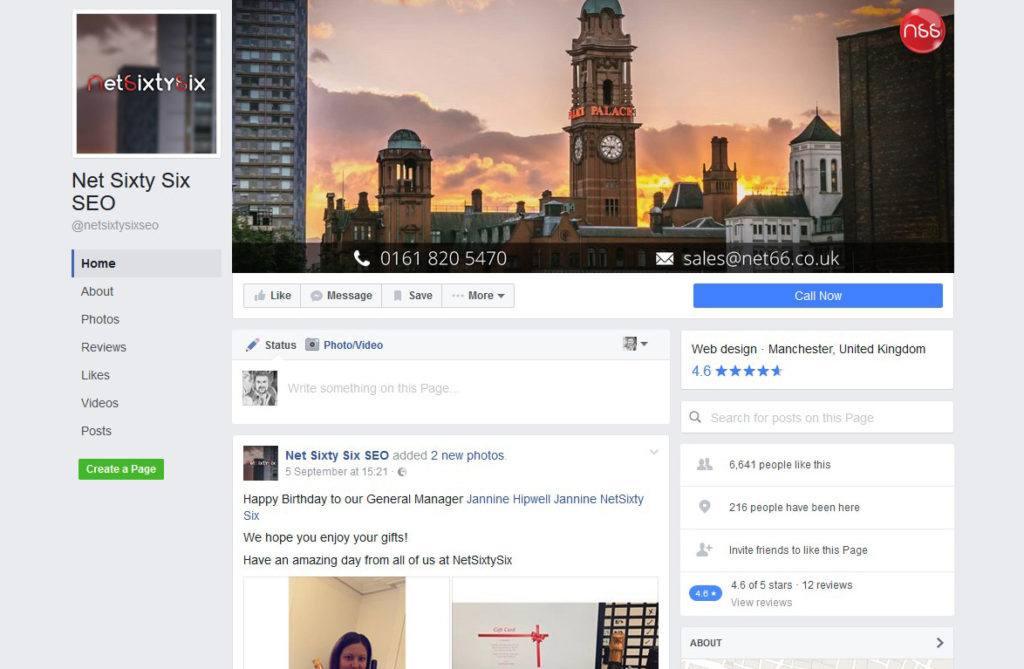This screenshot has height=669, width=1024.
Task: Click the Jannine Hipwell tagged name
Action: (509, 499)
